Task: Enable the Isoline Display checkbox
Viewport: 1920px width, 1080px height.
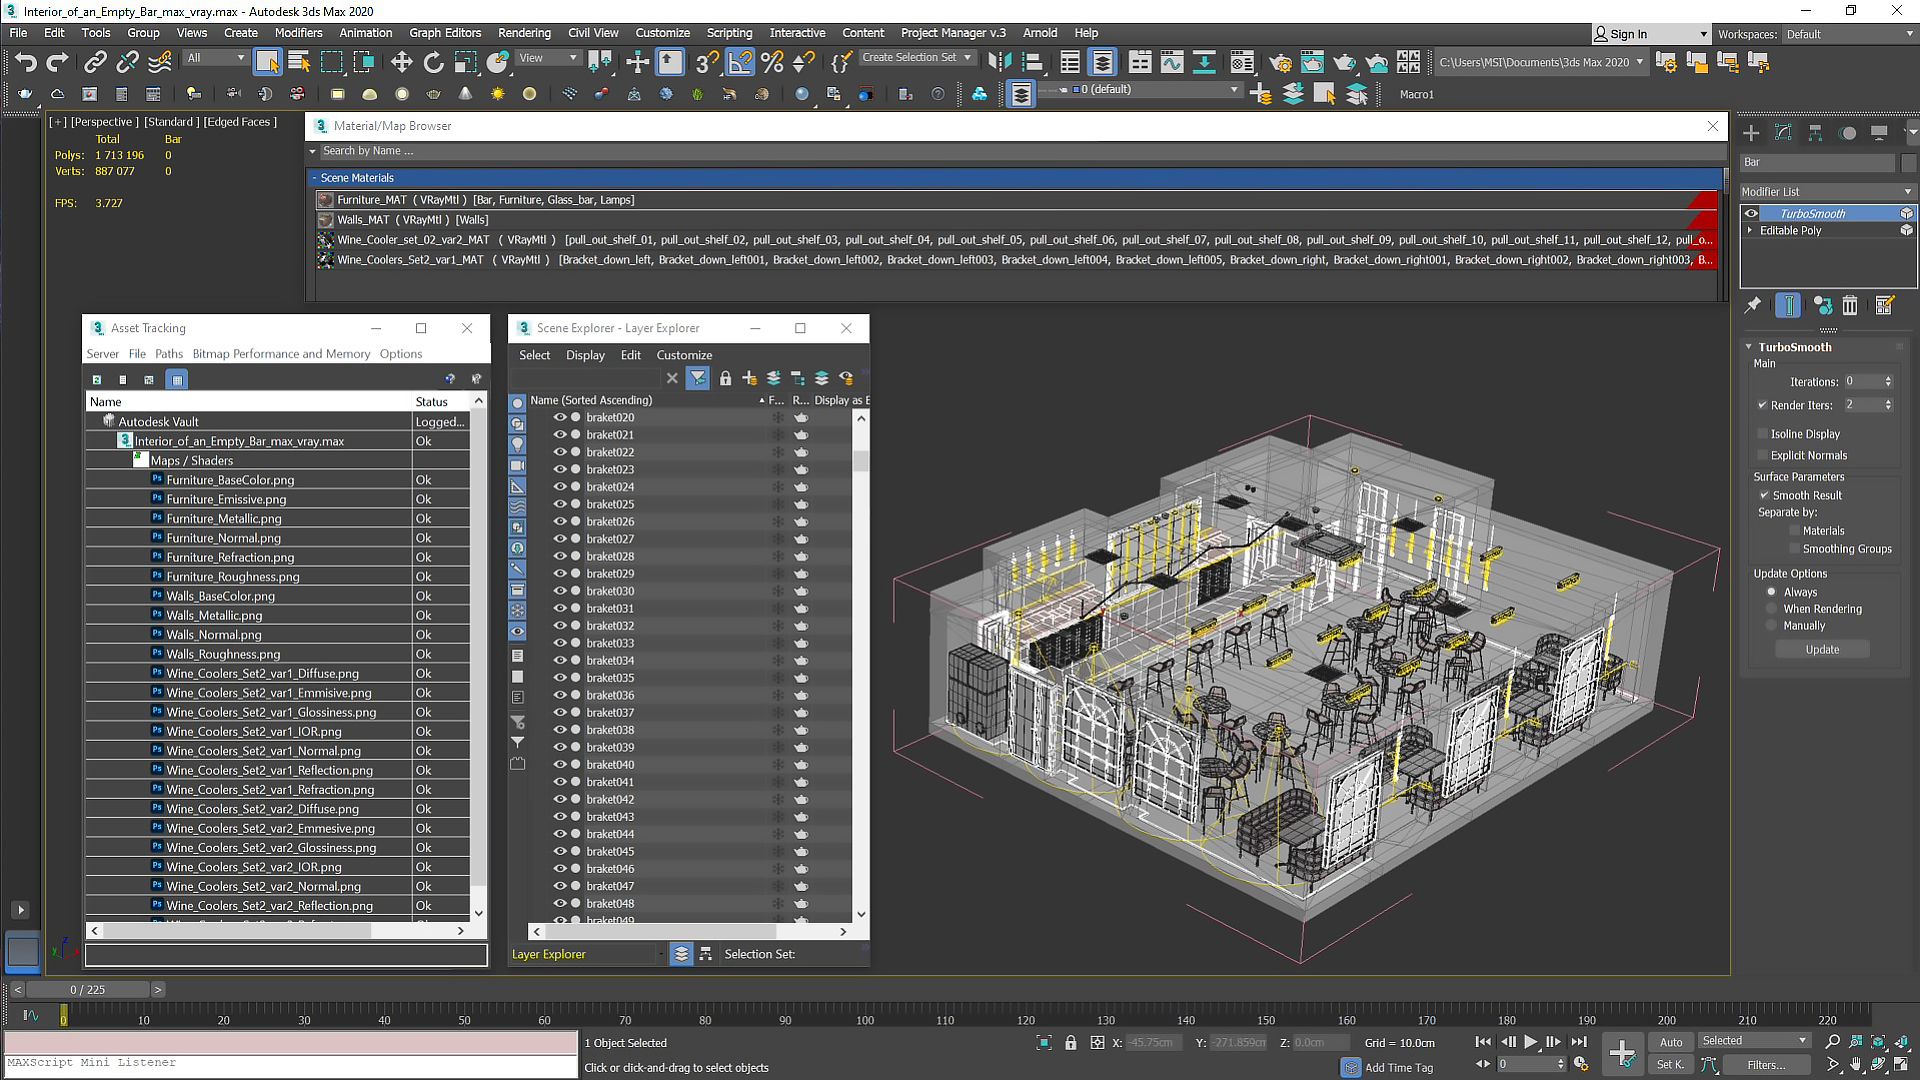Action: tap(1762, 434)
